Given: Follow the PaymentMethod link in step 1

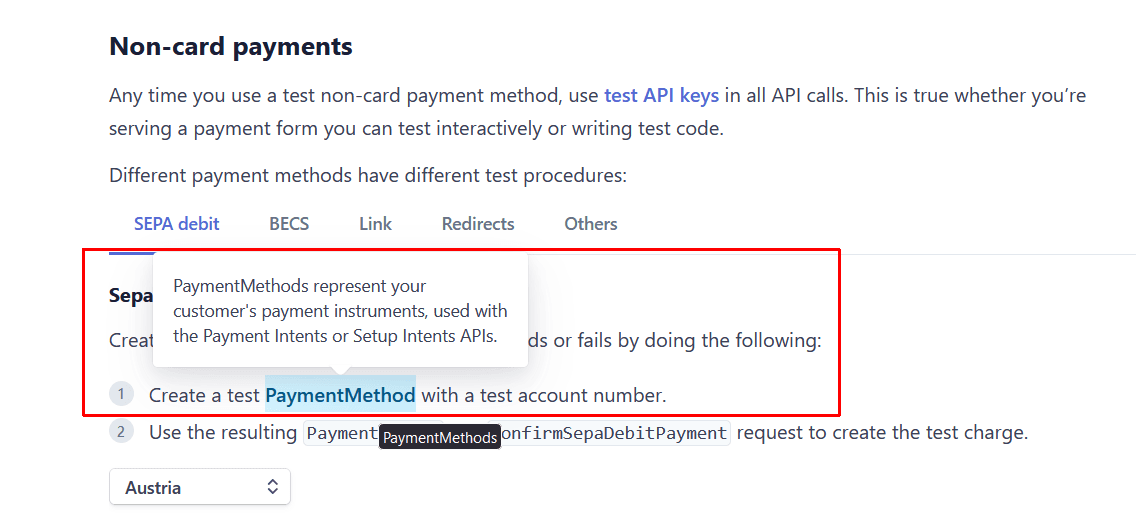Looking at the screenshot, I should [x=340, y=395].
